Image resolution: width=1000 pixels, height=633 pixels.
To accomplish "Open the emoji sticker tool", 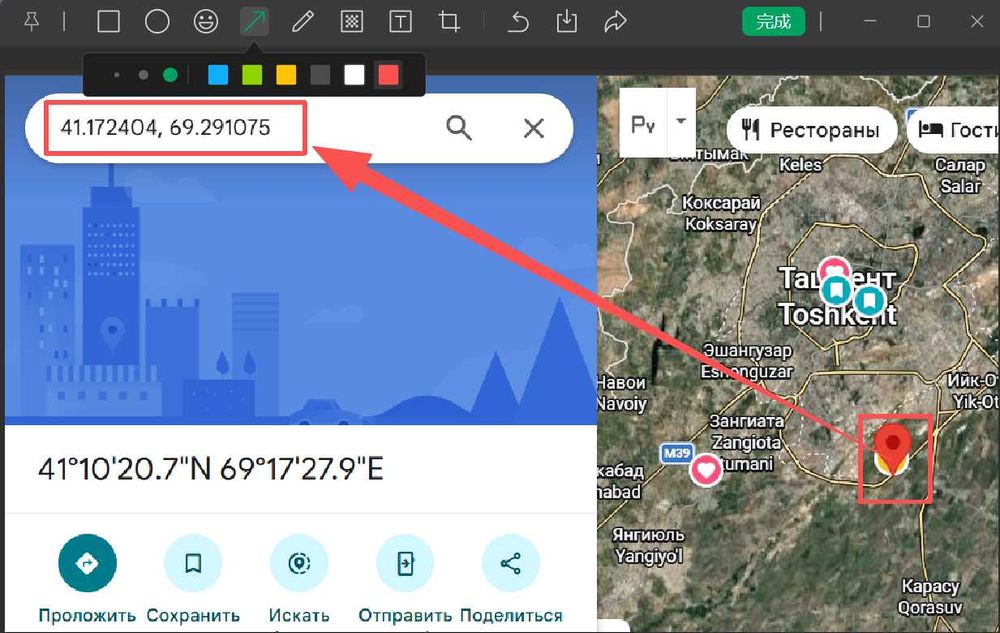I will click(205, 22).
